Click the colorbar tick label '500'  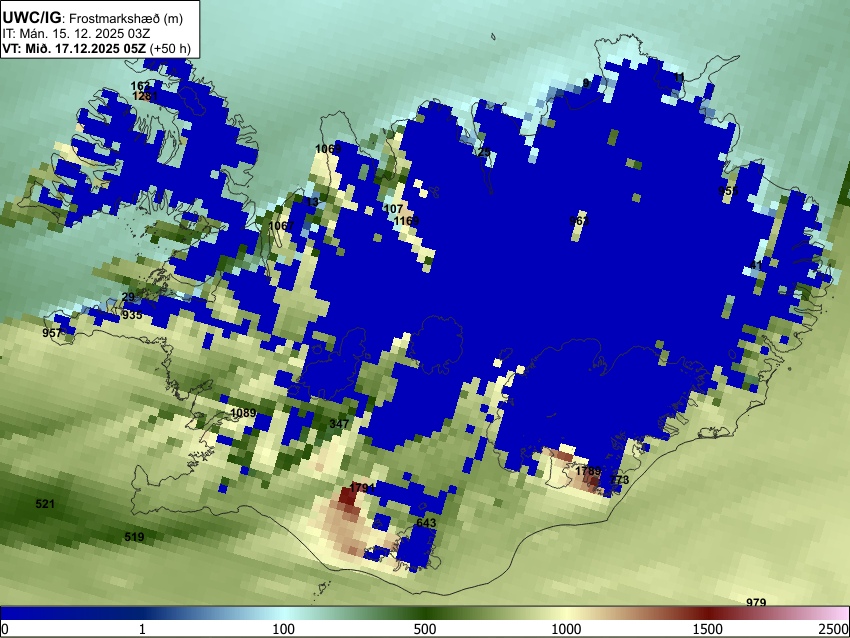tap(424, 629)
